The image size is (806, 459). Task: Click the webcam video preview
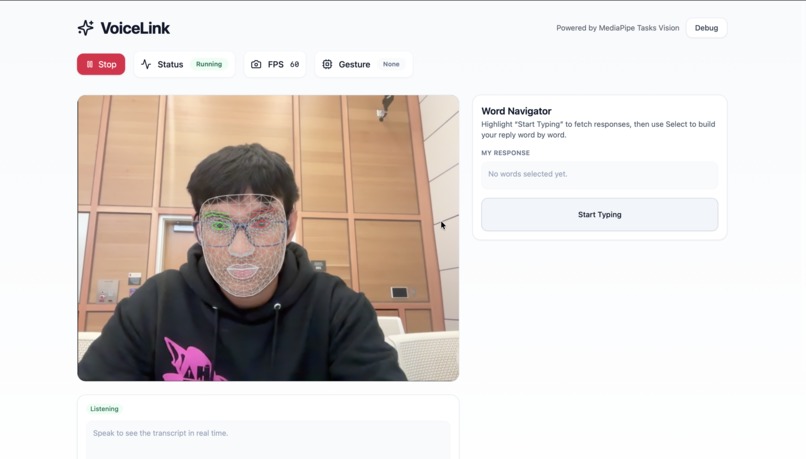pyautogui.click(x=268, y=238)
